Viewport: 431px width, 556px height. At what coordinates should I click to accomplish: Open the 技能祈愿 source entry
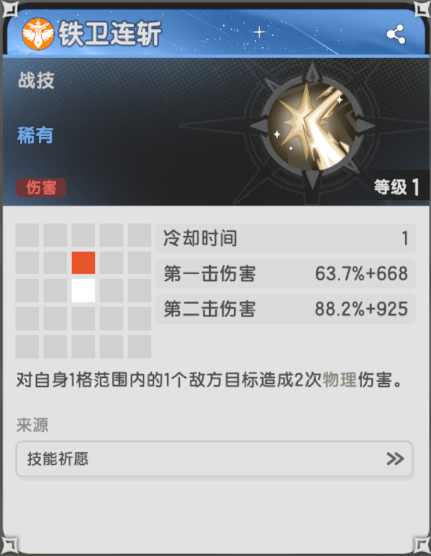pyautogui.click(x=214, y=458)
